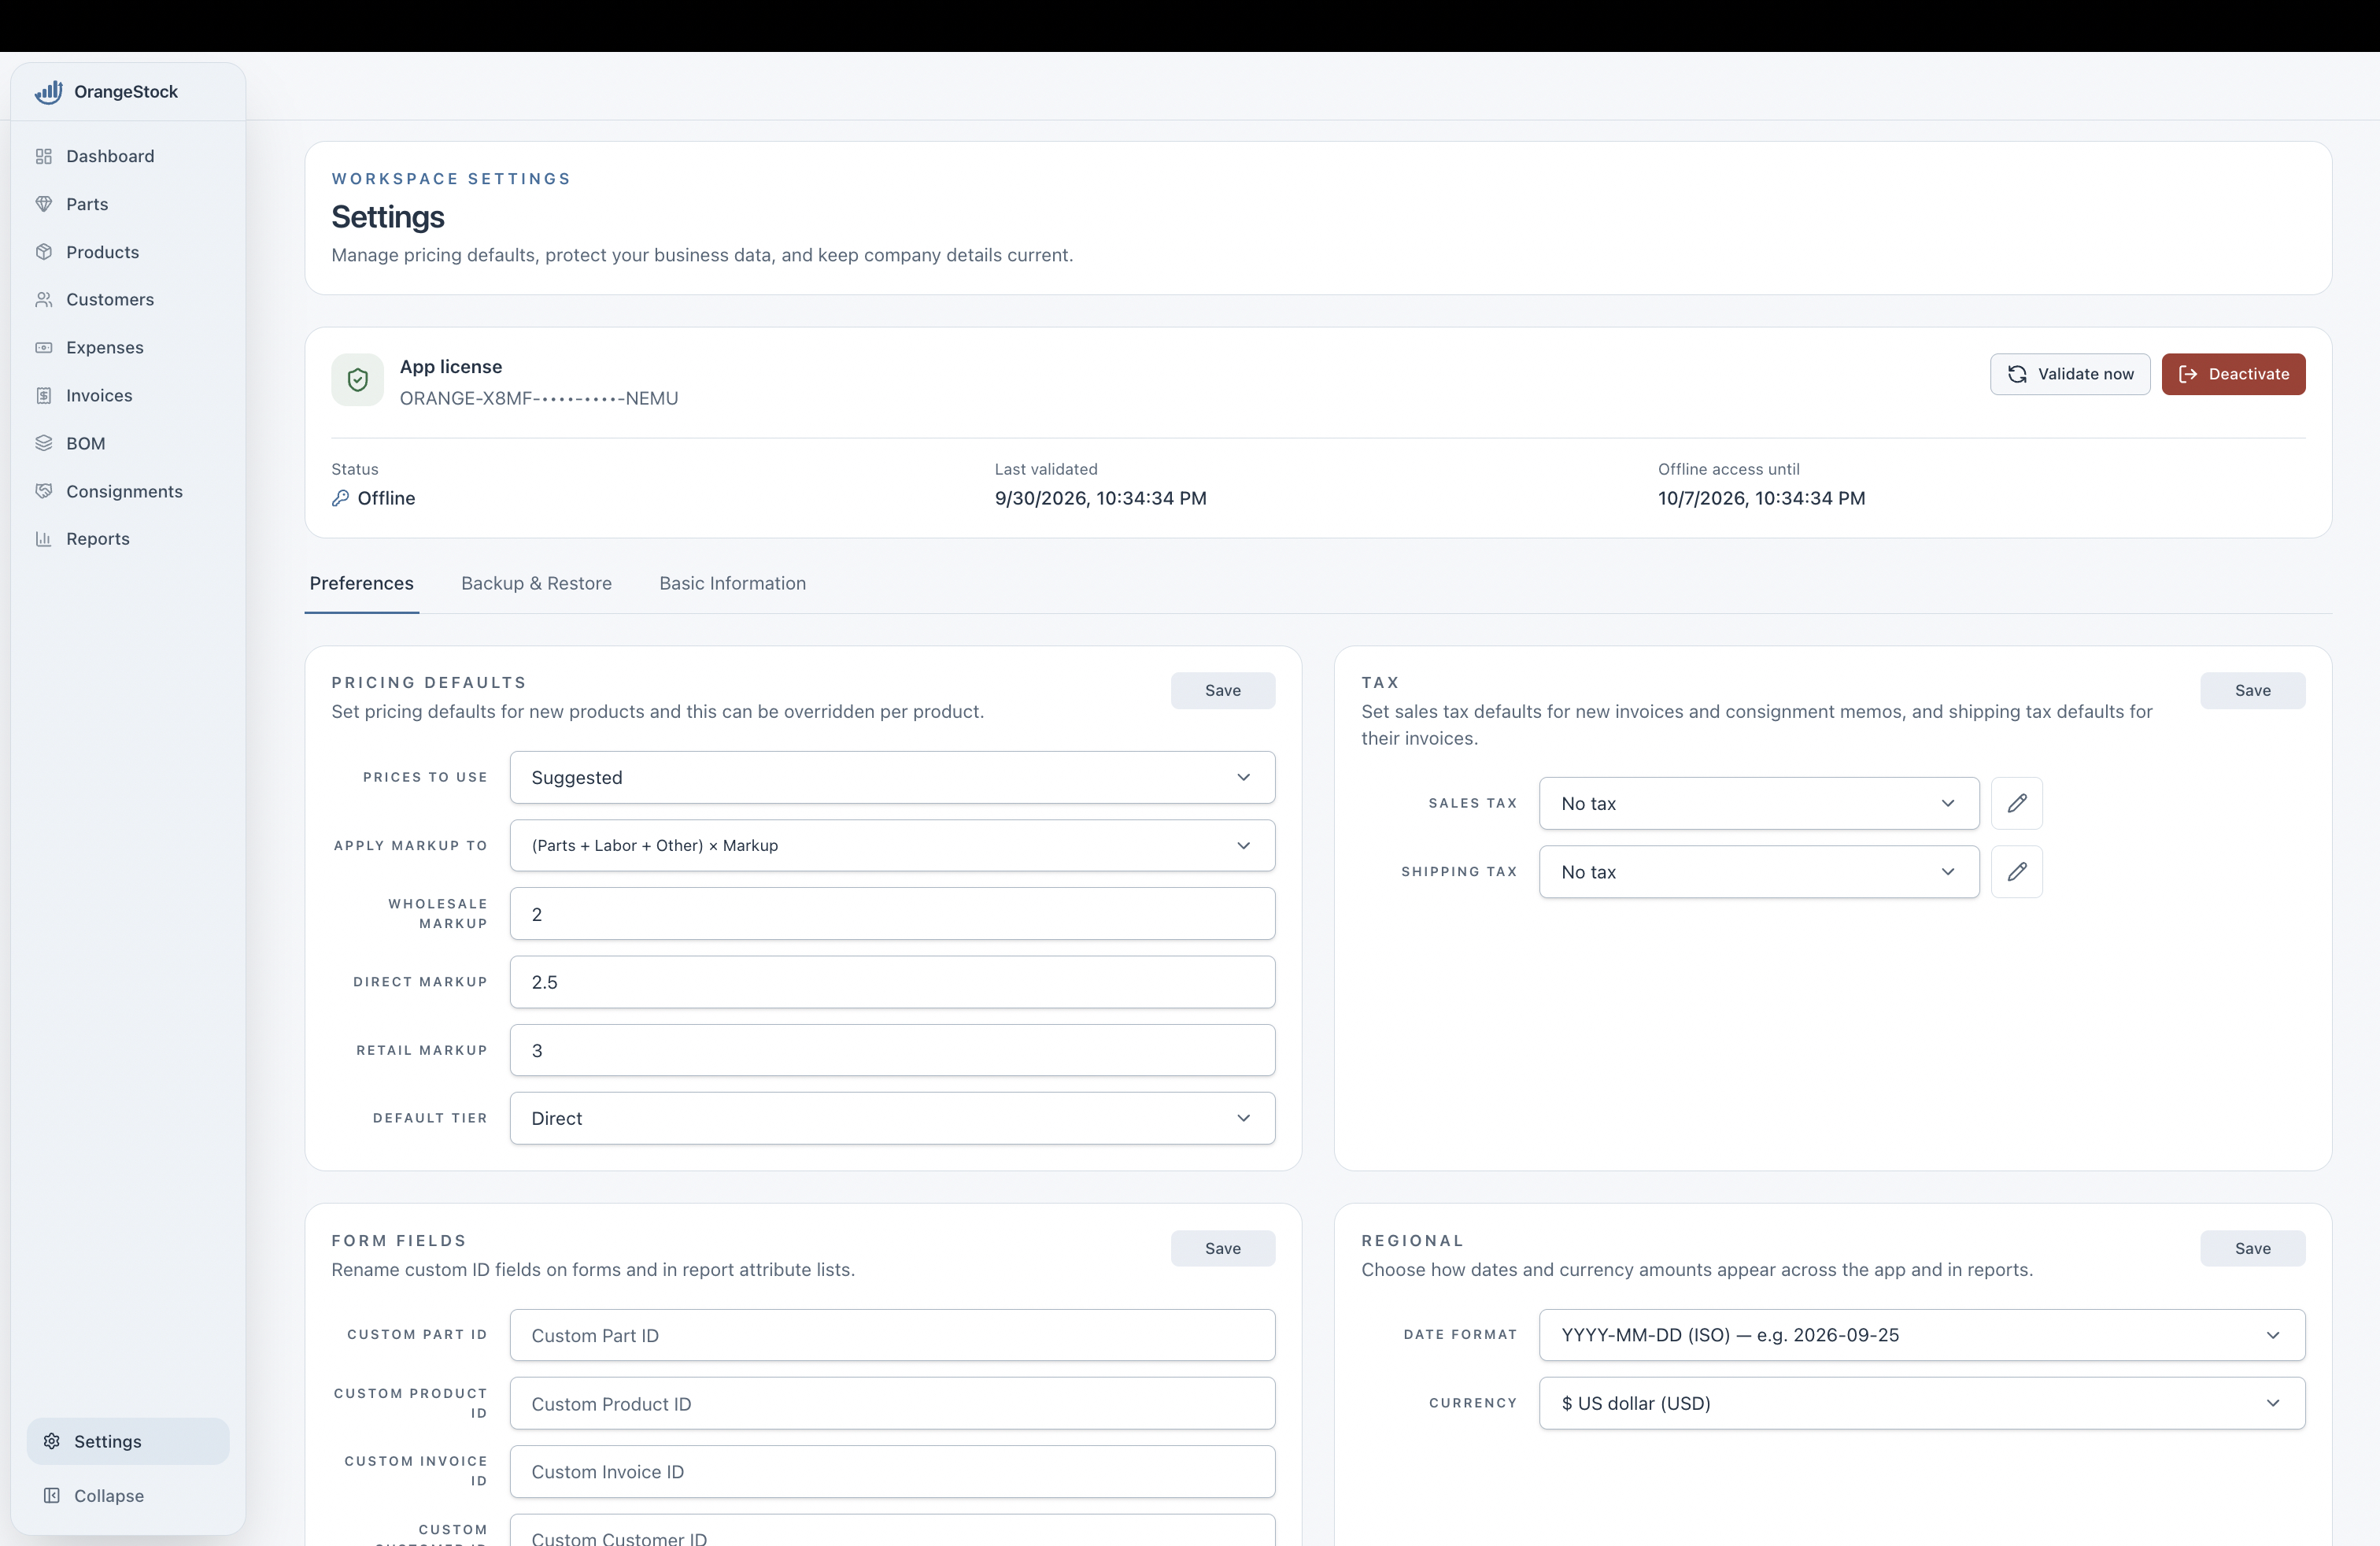Screen dimensions: 2380x1546
Task: Open the Basic Information tab
Action: 732,583
